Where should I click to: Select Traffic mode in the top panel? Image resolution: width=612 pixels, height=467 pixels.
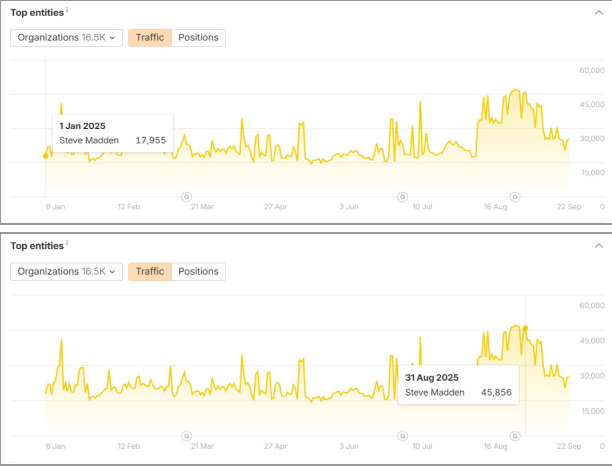point(150,38)
